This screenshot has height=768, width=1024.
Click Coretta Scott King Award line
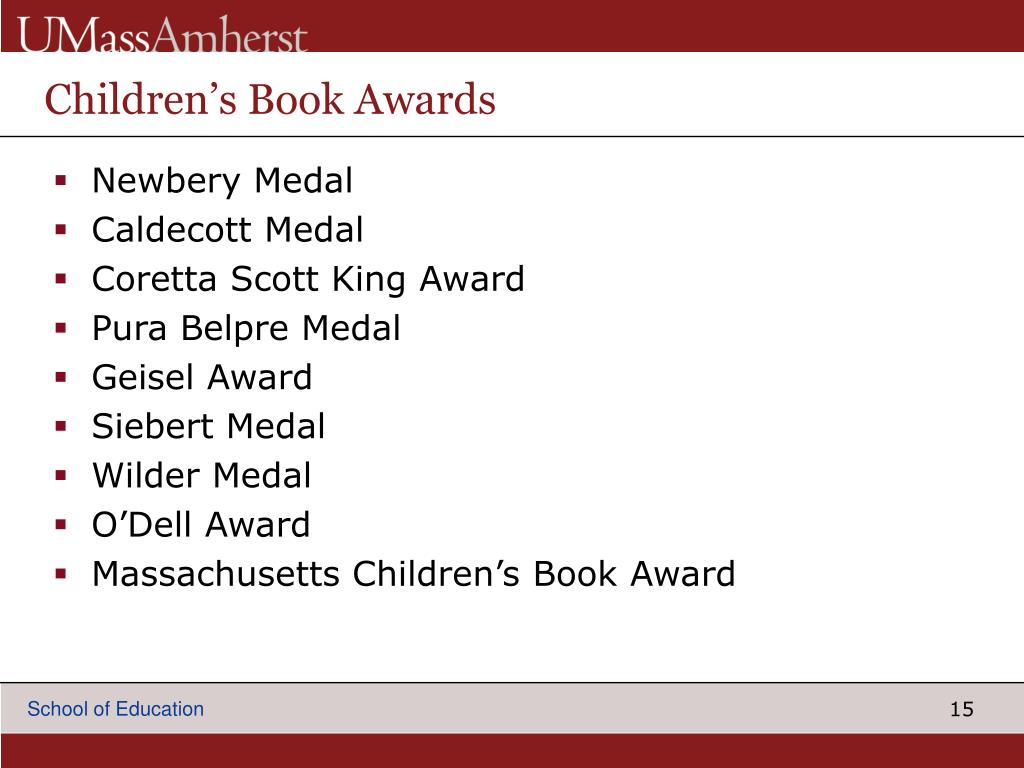308,280
